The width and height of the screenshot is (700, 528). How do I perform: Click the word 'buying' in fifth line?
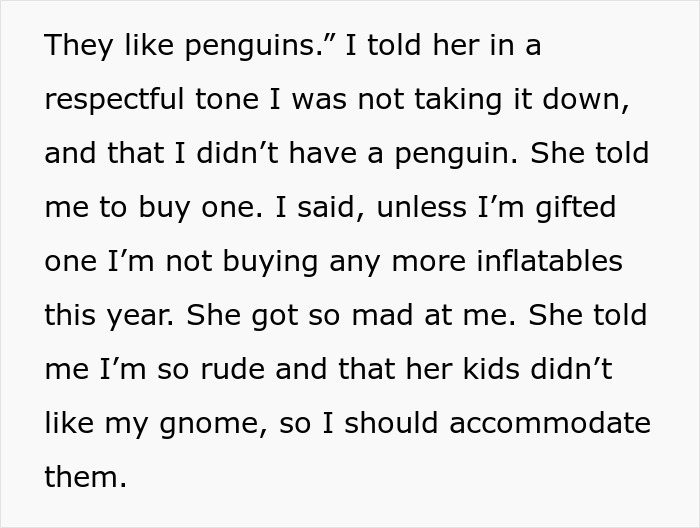pyautogui.click(x=270, y=262)
